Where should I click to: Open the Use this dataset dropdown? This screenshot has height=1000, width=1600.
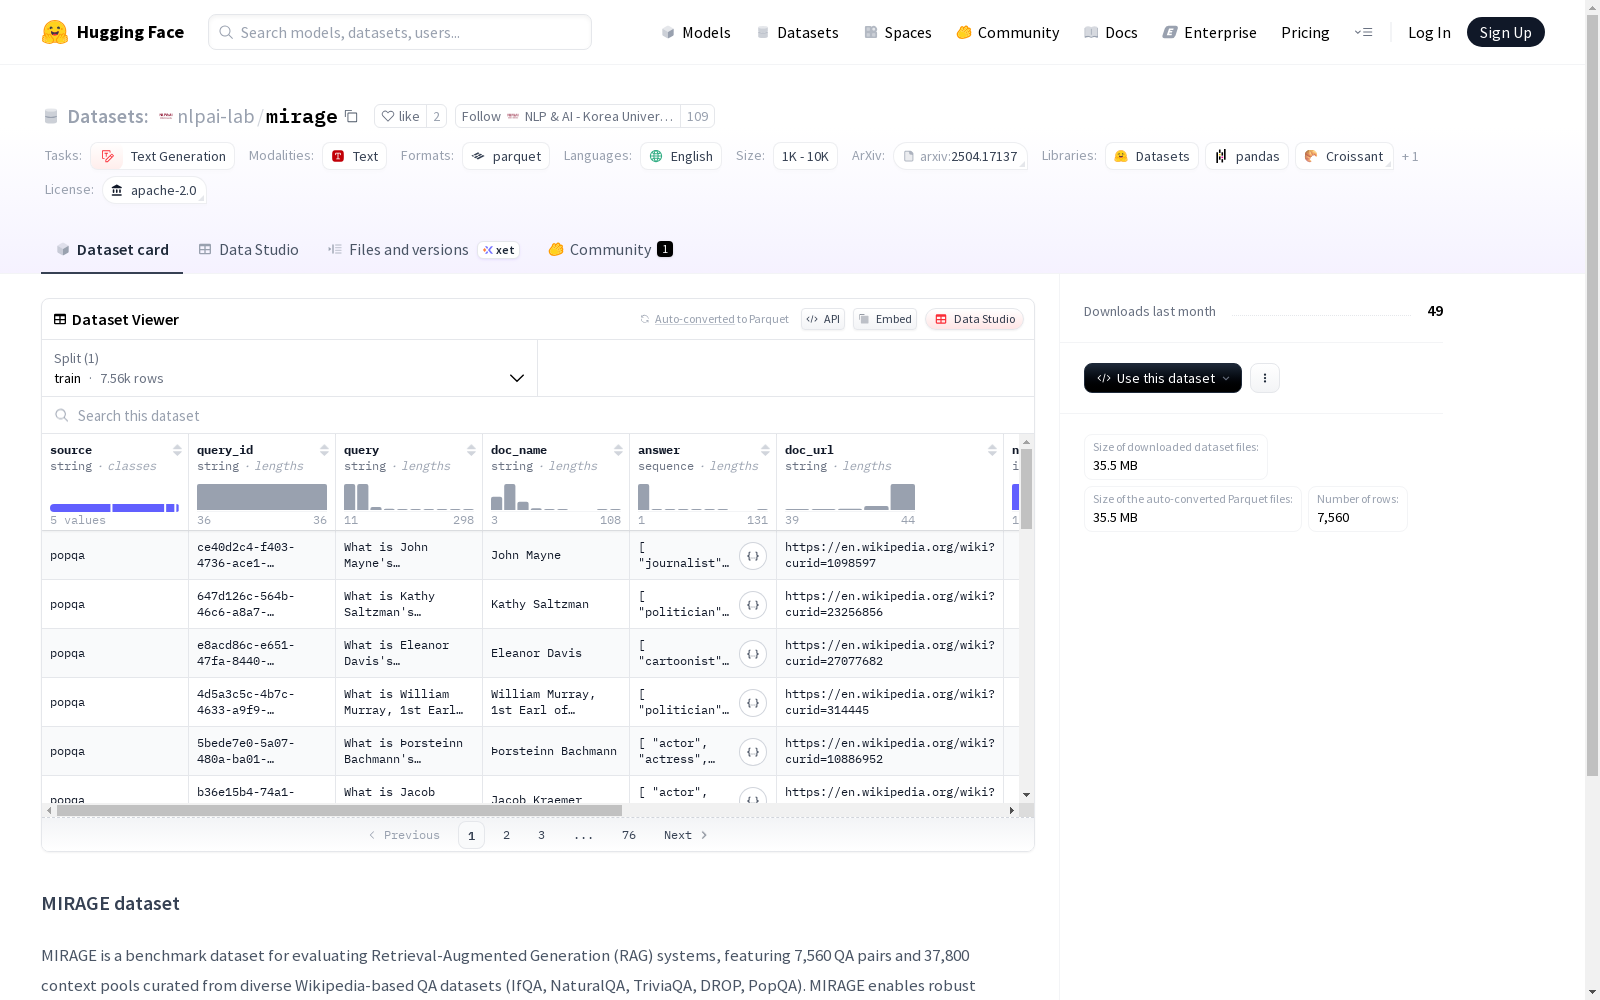1163,378
